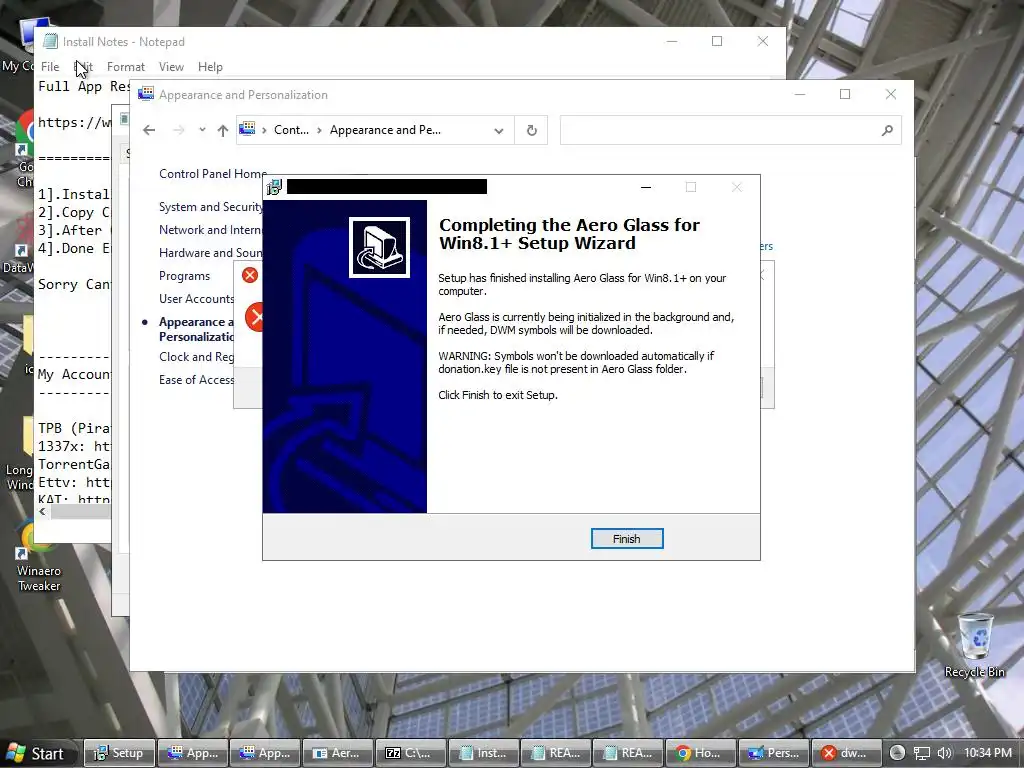This screenshot has height=768, width=1024.
Task: Switch to Pers... taskbar button
Action: coord(774,753)
